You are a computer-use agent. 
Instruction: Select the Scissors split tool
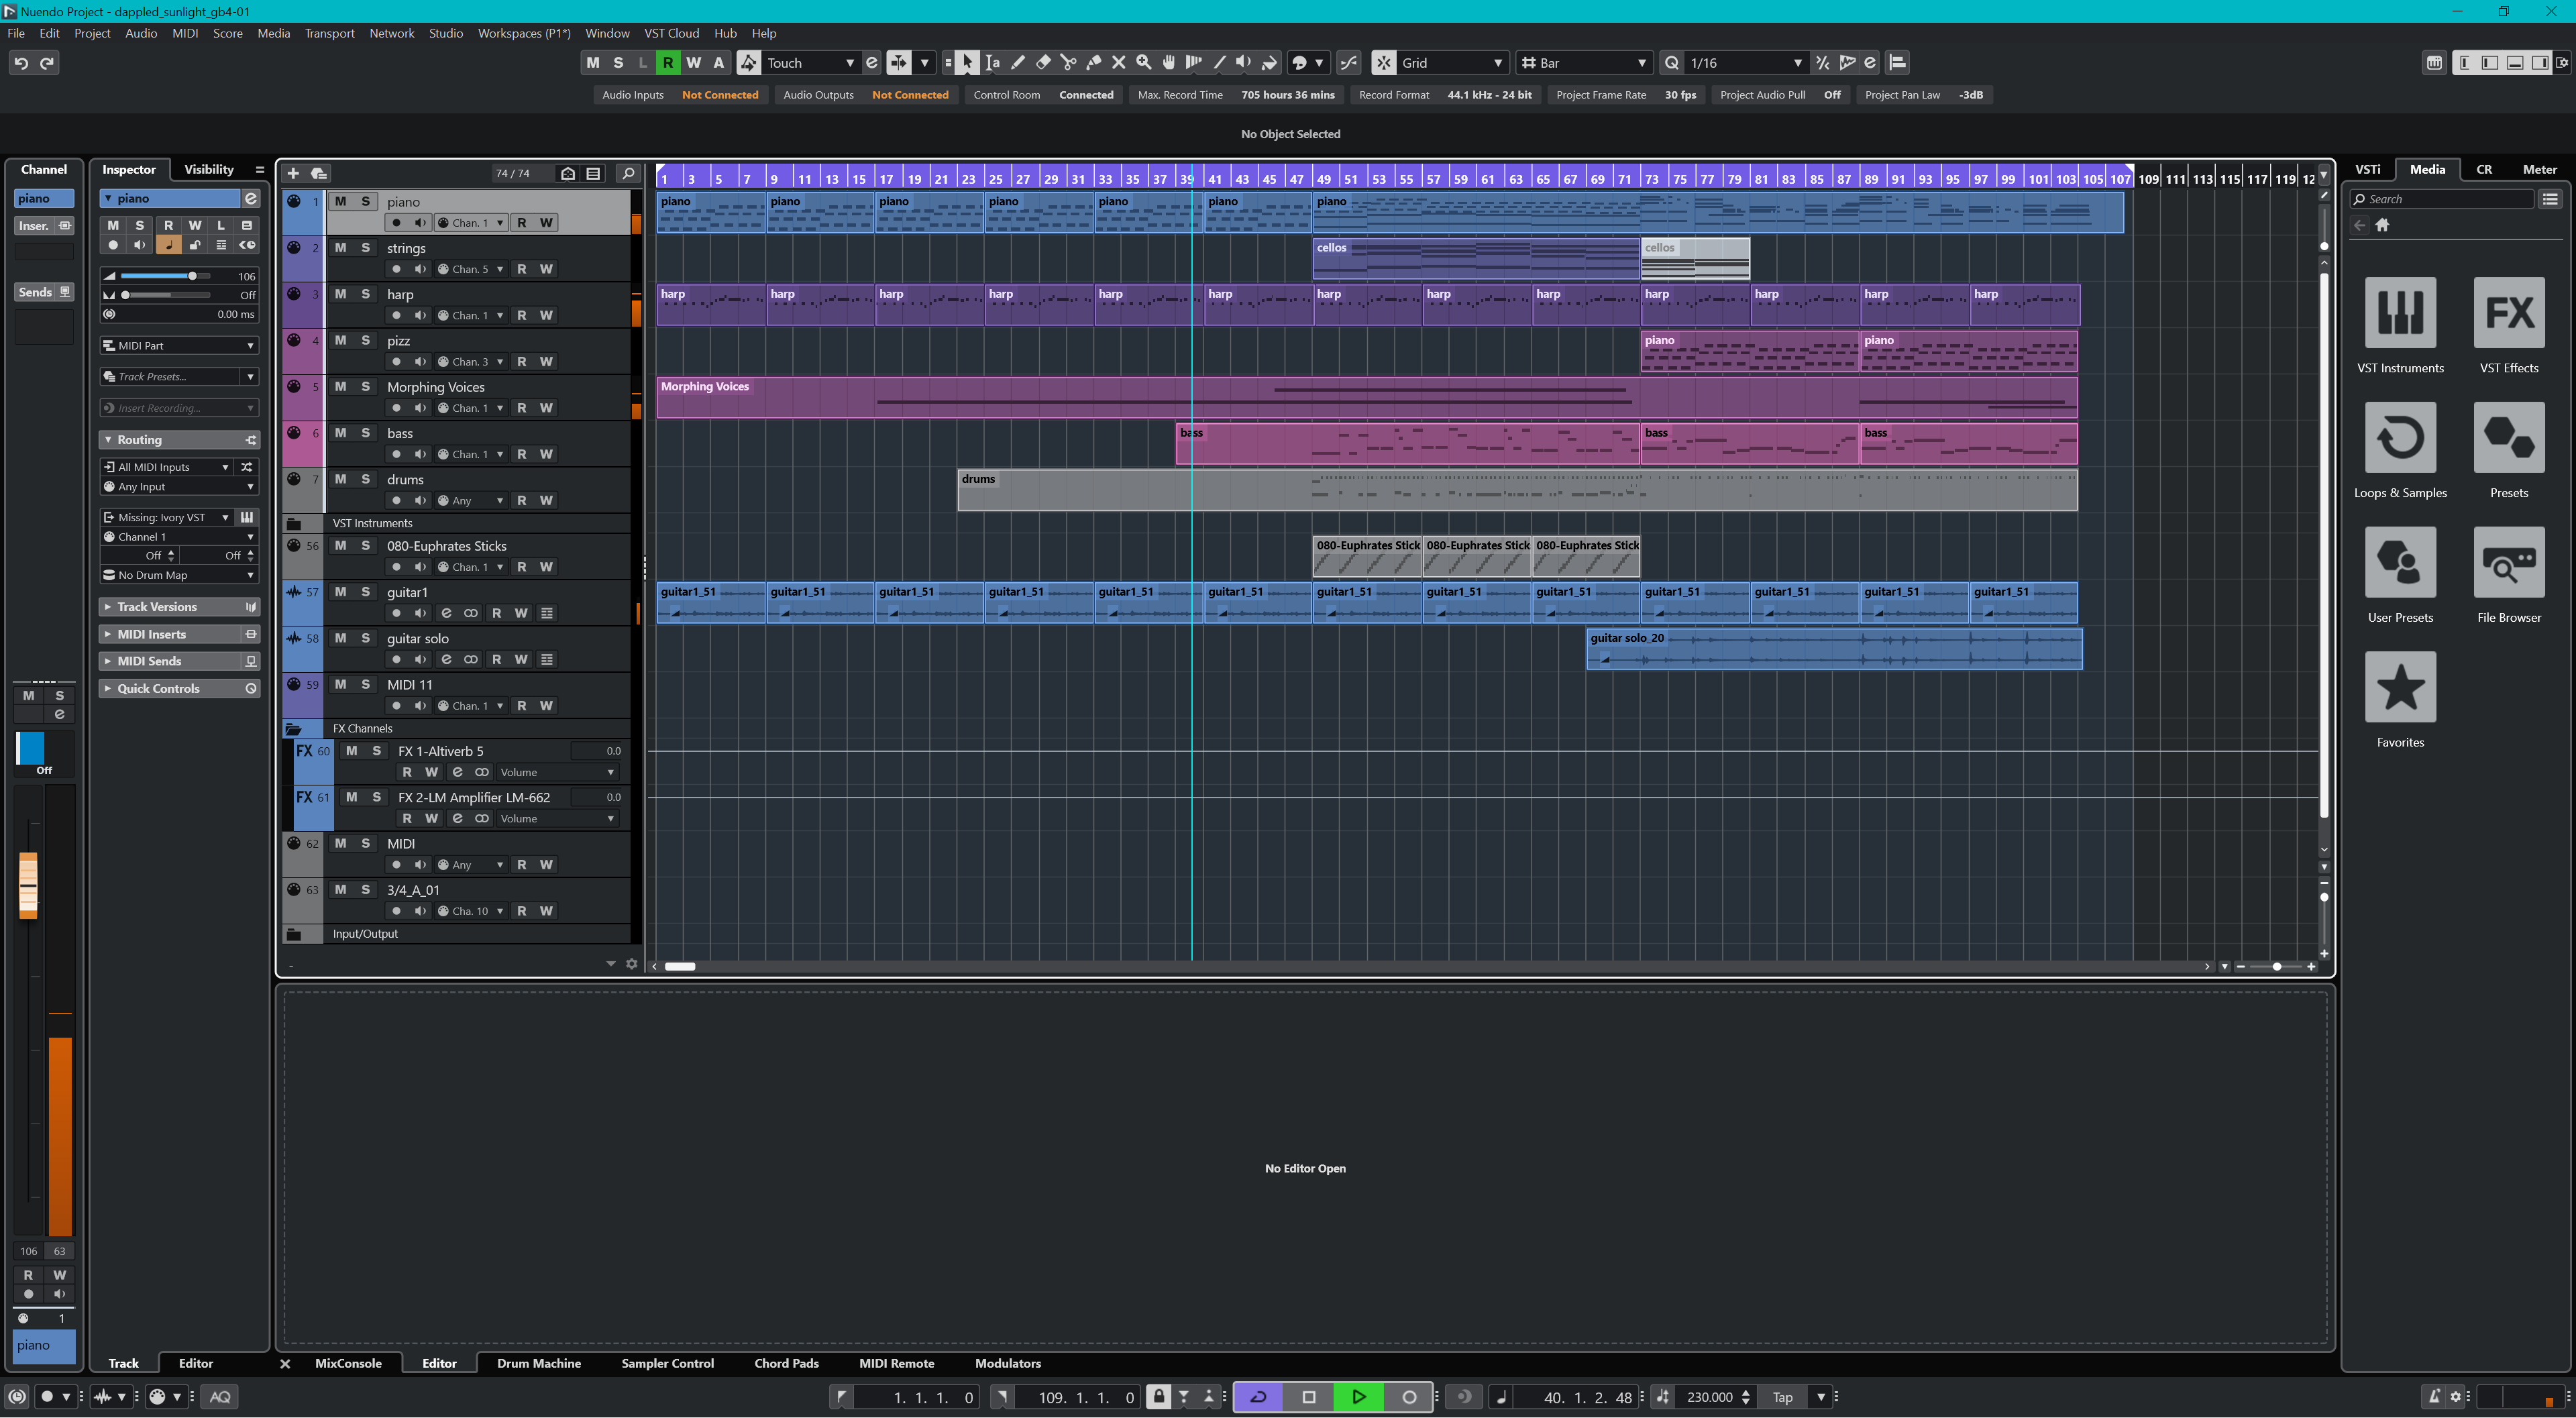[x=1068, y=63]
